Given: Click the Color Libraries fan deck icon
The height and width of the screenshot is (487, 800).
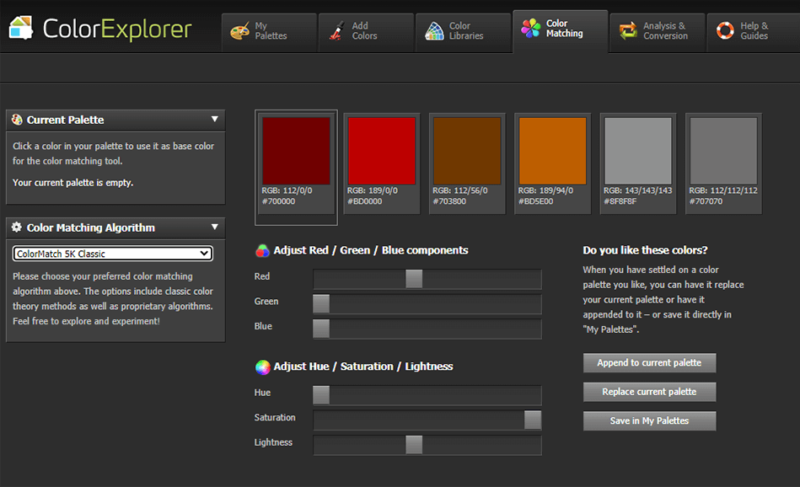Looking at the screenshot, I should click(x=434, y=31).
